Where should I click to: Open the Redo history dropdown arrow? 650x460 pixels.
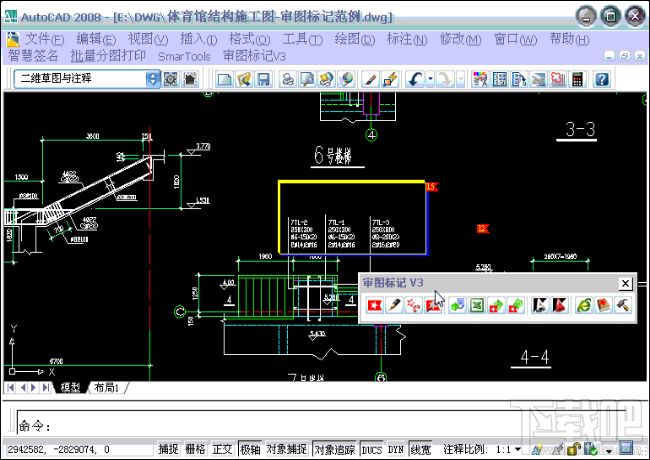tap(461, 79)
